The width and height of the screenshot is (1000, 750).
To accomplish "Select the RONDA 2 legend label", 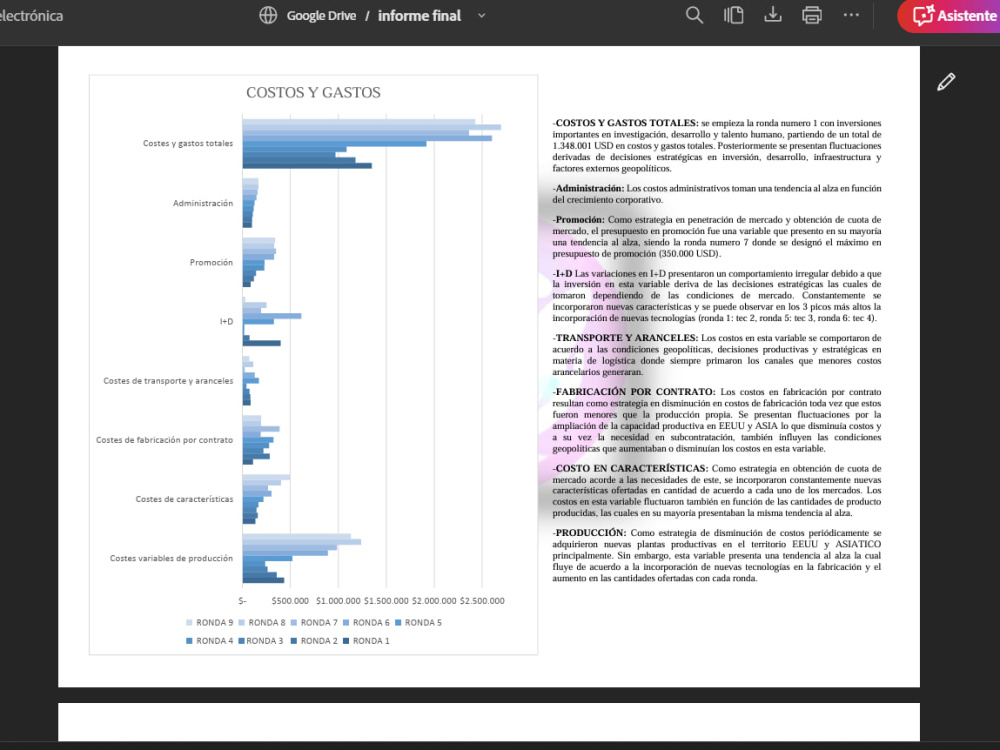I will [319, 641].
